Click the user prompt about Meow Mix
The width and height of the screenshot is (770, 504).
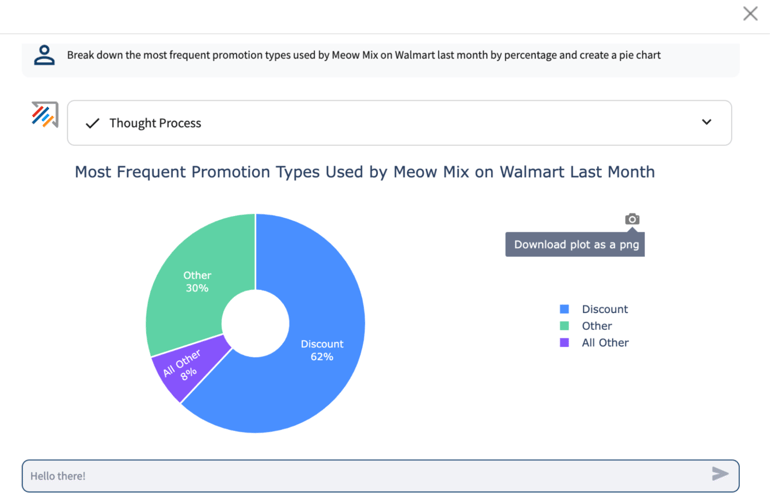click(363, 55)
